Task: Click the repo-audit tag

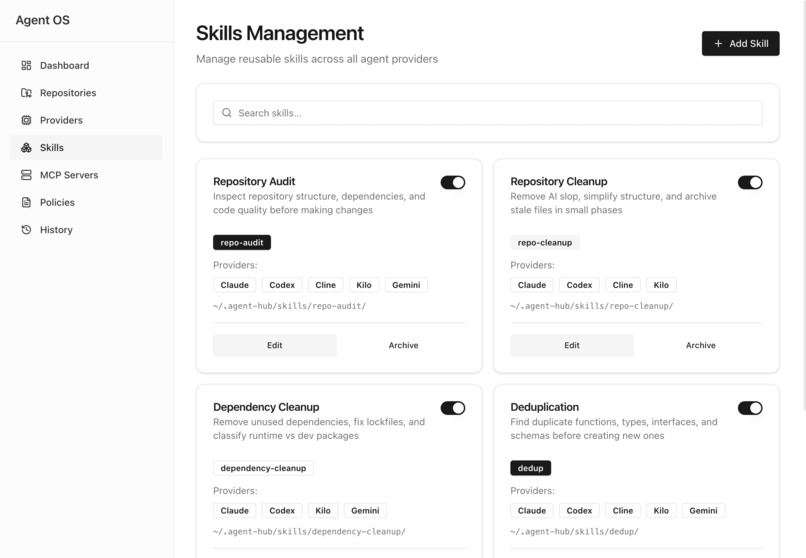Action: pyautogui.click(x=242, y=243)
